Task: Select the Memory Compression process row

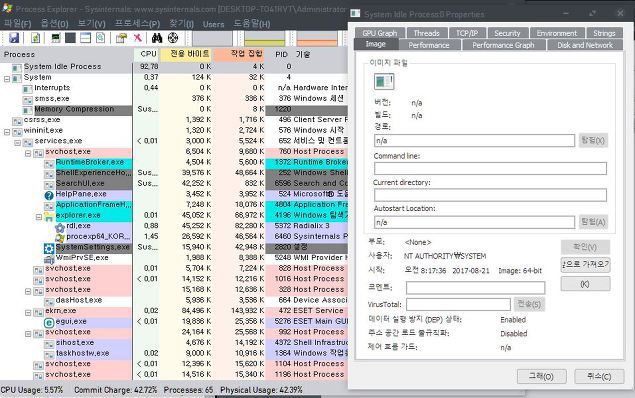Action: tap(174, 110)
